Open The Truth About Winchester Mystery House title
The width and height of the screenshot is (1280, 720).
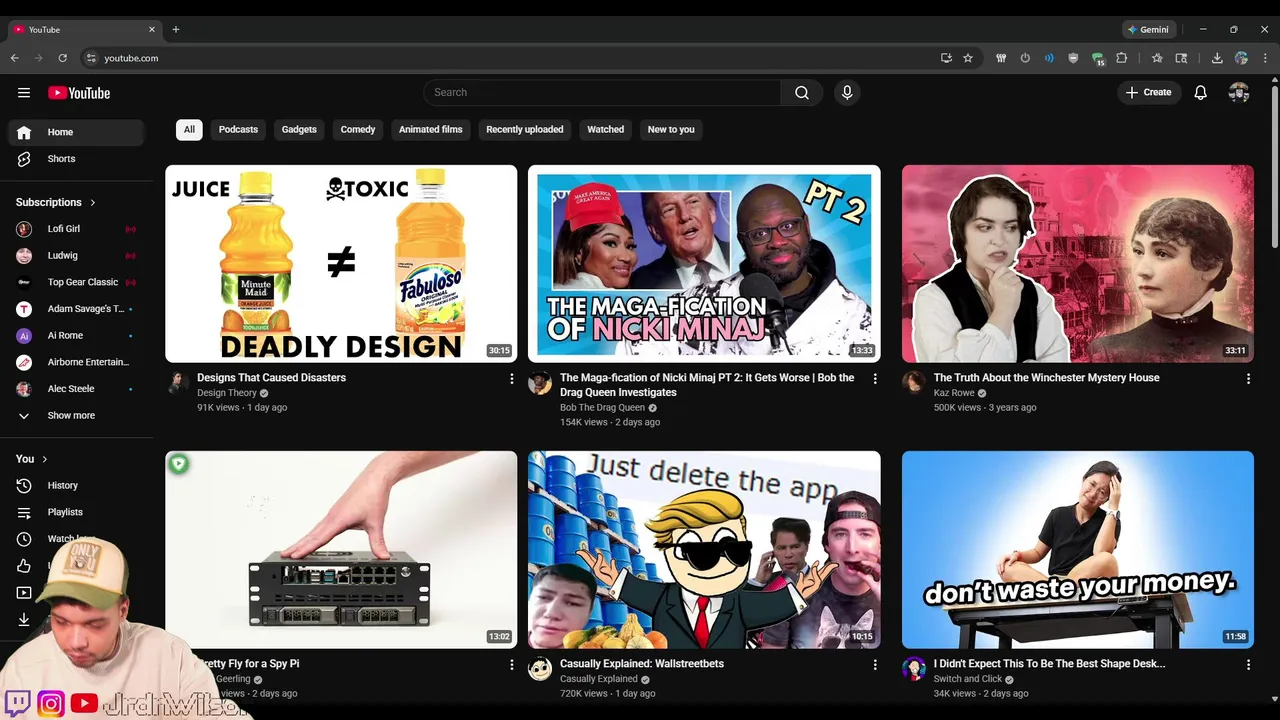click(1046, 378)
